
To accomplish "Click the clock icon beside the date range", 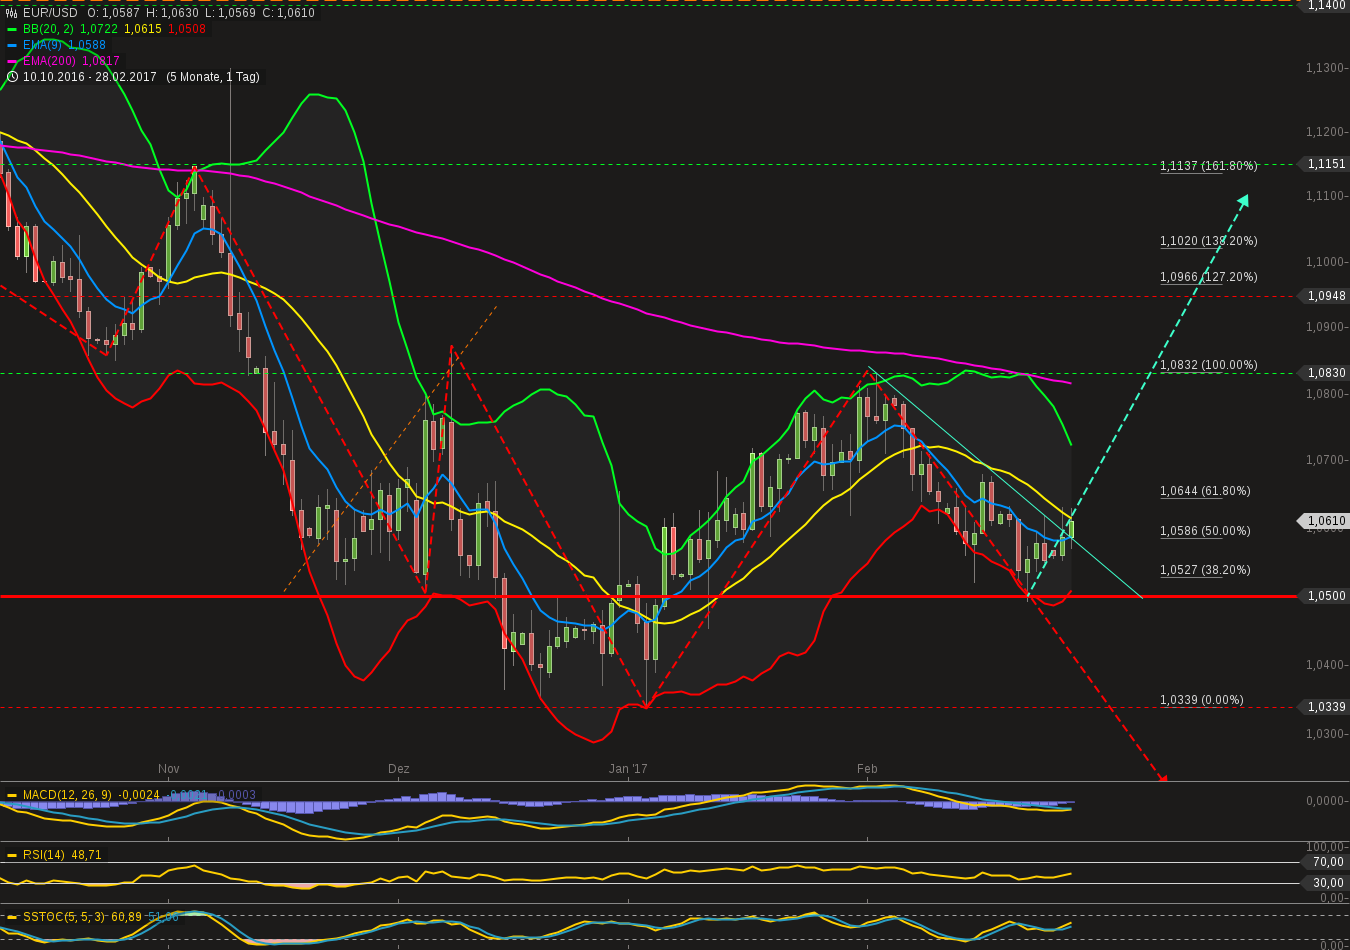I will click(x=12, y=77).
